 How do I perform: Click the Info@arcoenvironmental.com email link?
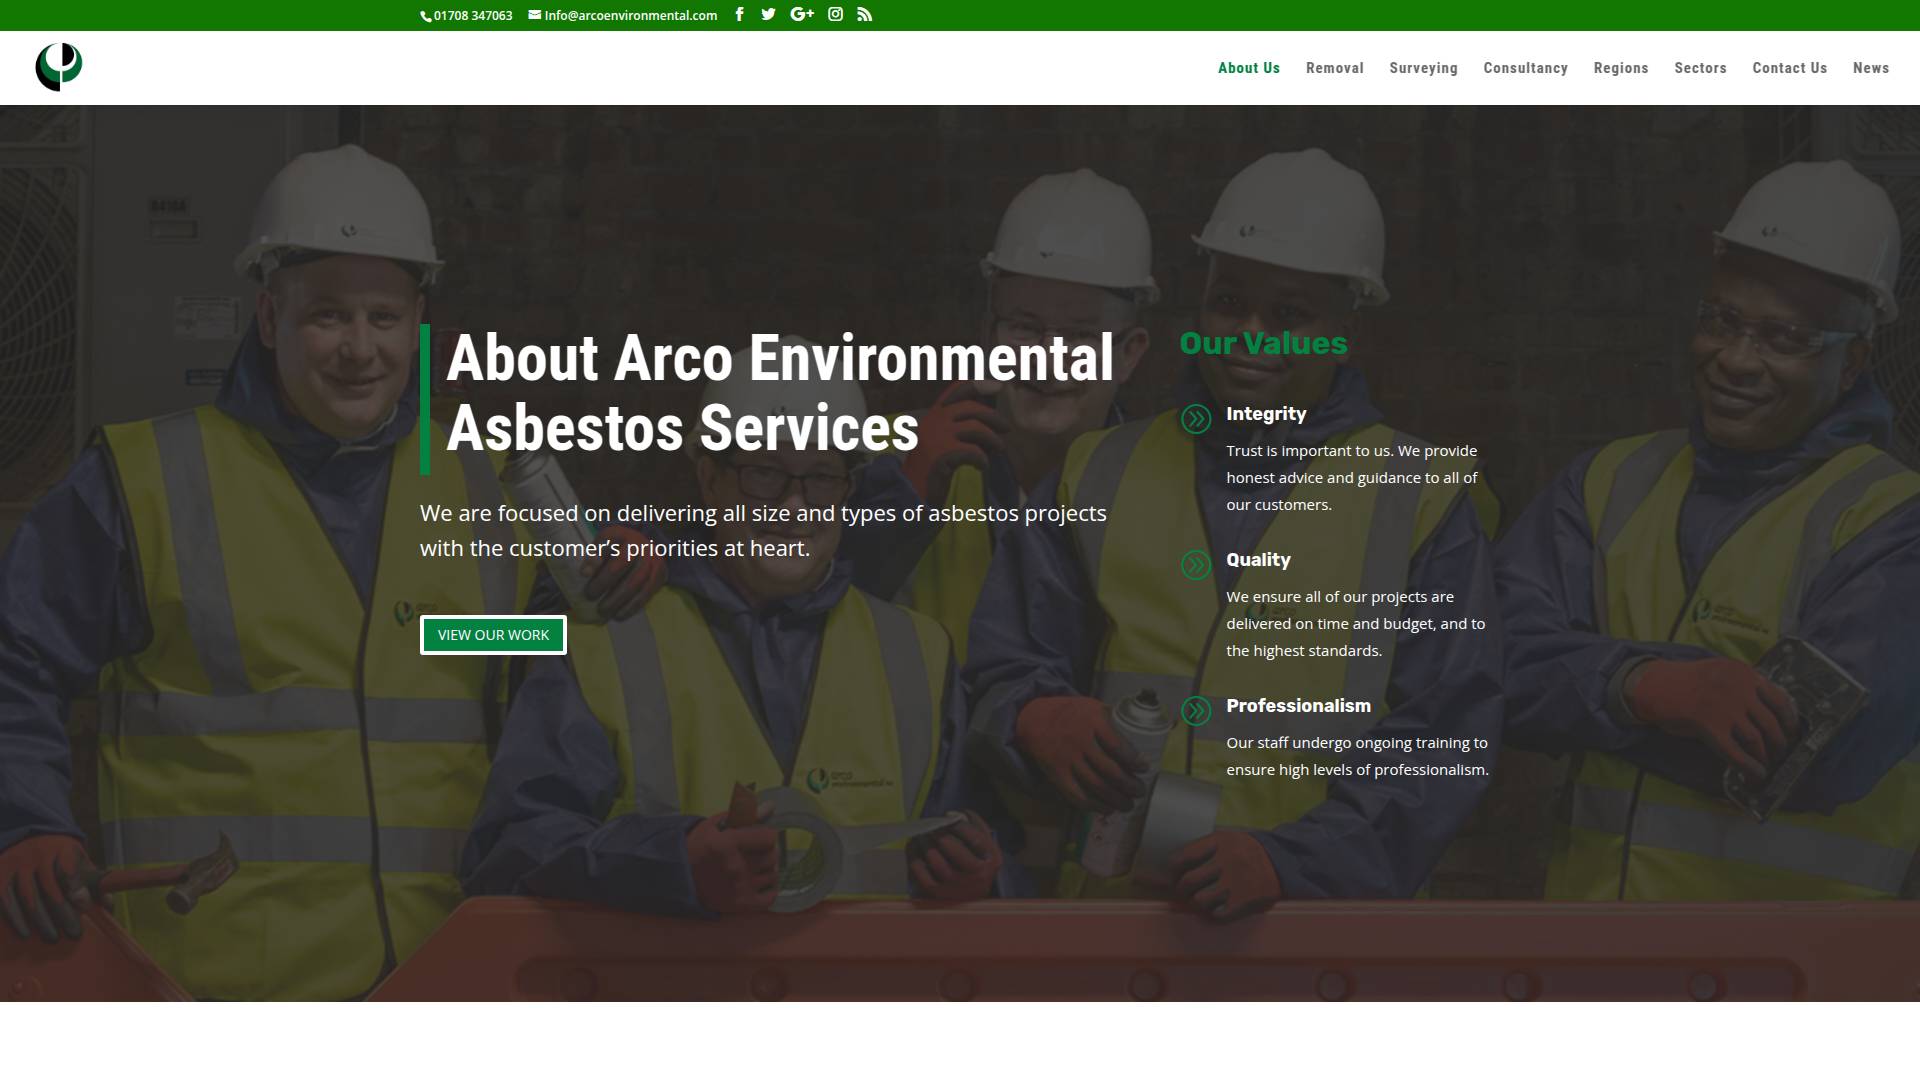click(x=630, y=15)
